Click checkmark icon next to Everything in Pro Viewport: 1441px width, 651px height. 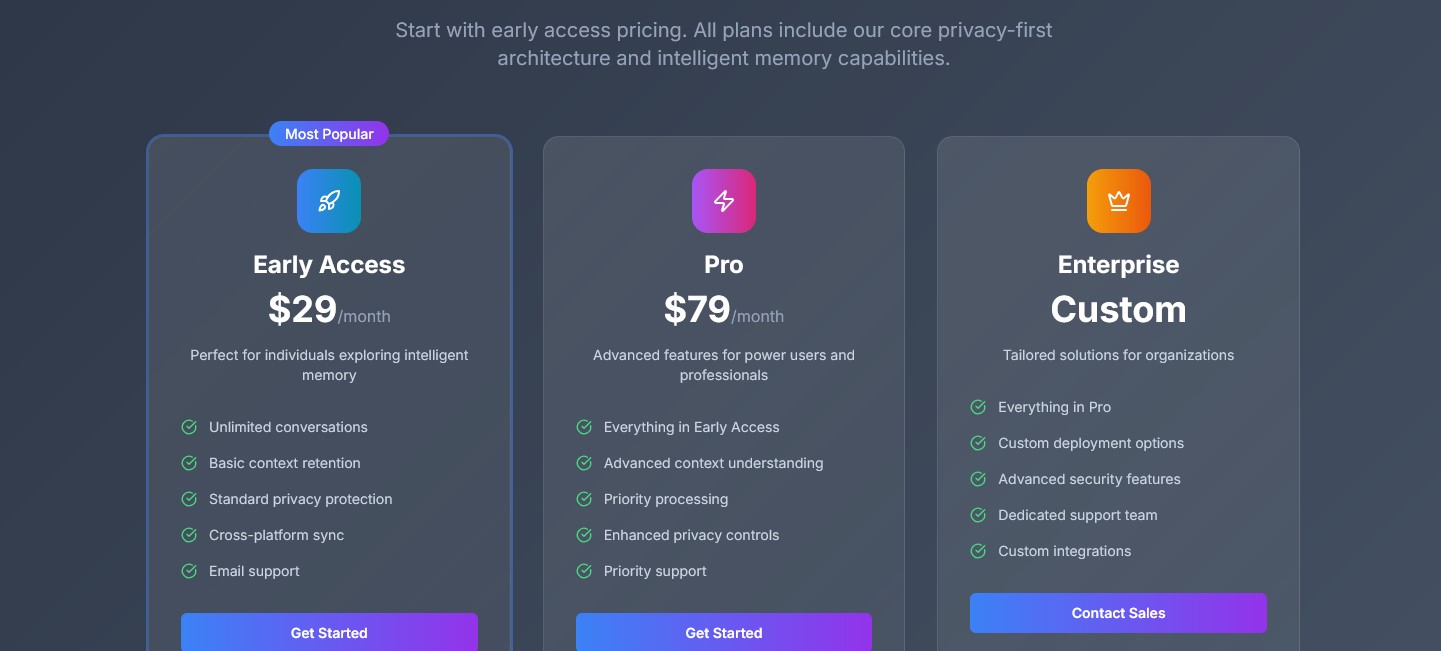click(x=978, y=407)
